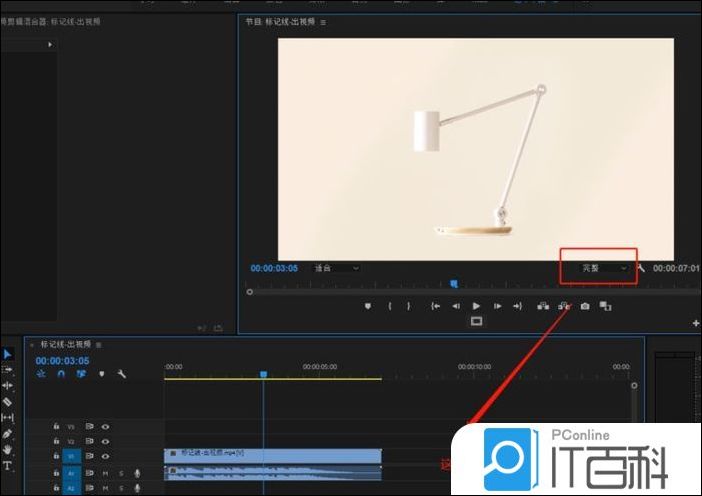Image resolution: width=702 pixels, height=496 pixels.
Task: Select the video clip on V1
Action: 272,454
